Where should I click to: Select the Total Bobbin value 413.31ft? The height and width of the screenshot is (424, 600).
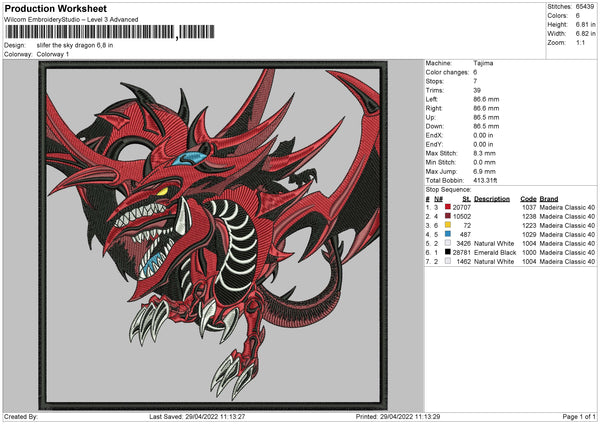pos(485,180)
